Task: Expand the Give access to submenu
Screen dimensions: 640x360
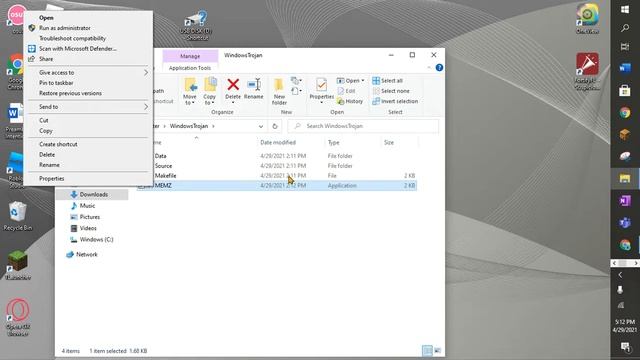Action: click(x=88, y=73)
